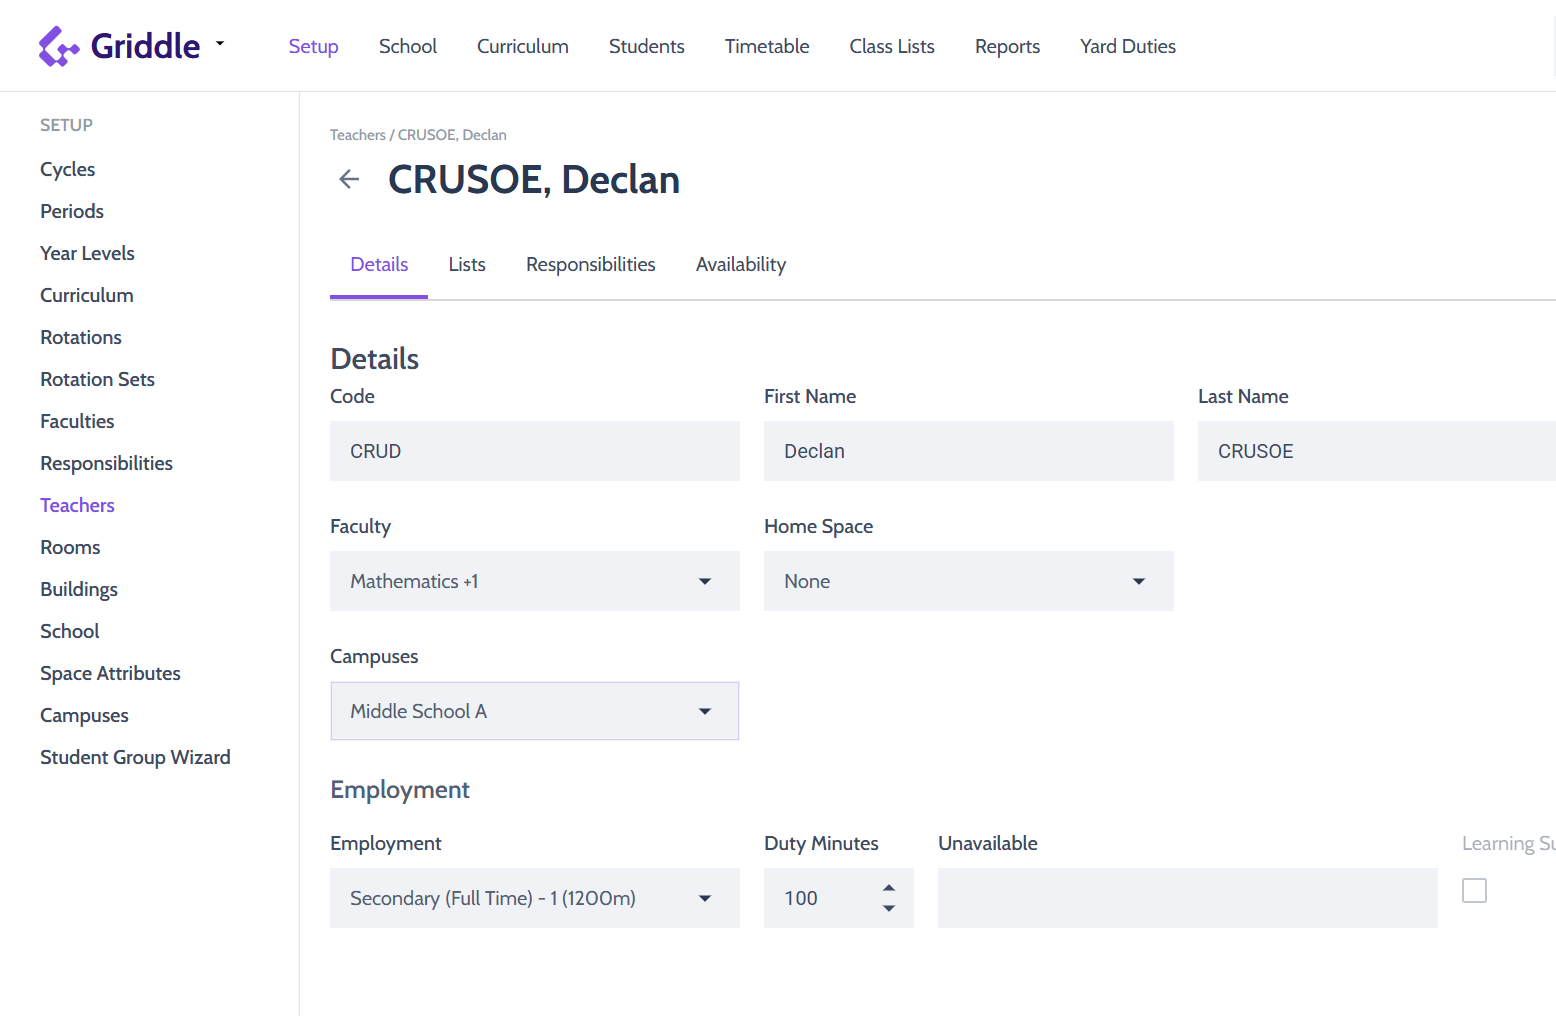Open Cycles in the setup sidebar
The width and height of the screenshot is (1556, 1016).
coord(68,169)
